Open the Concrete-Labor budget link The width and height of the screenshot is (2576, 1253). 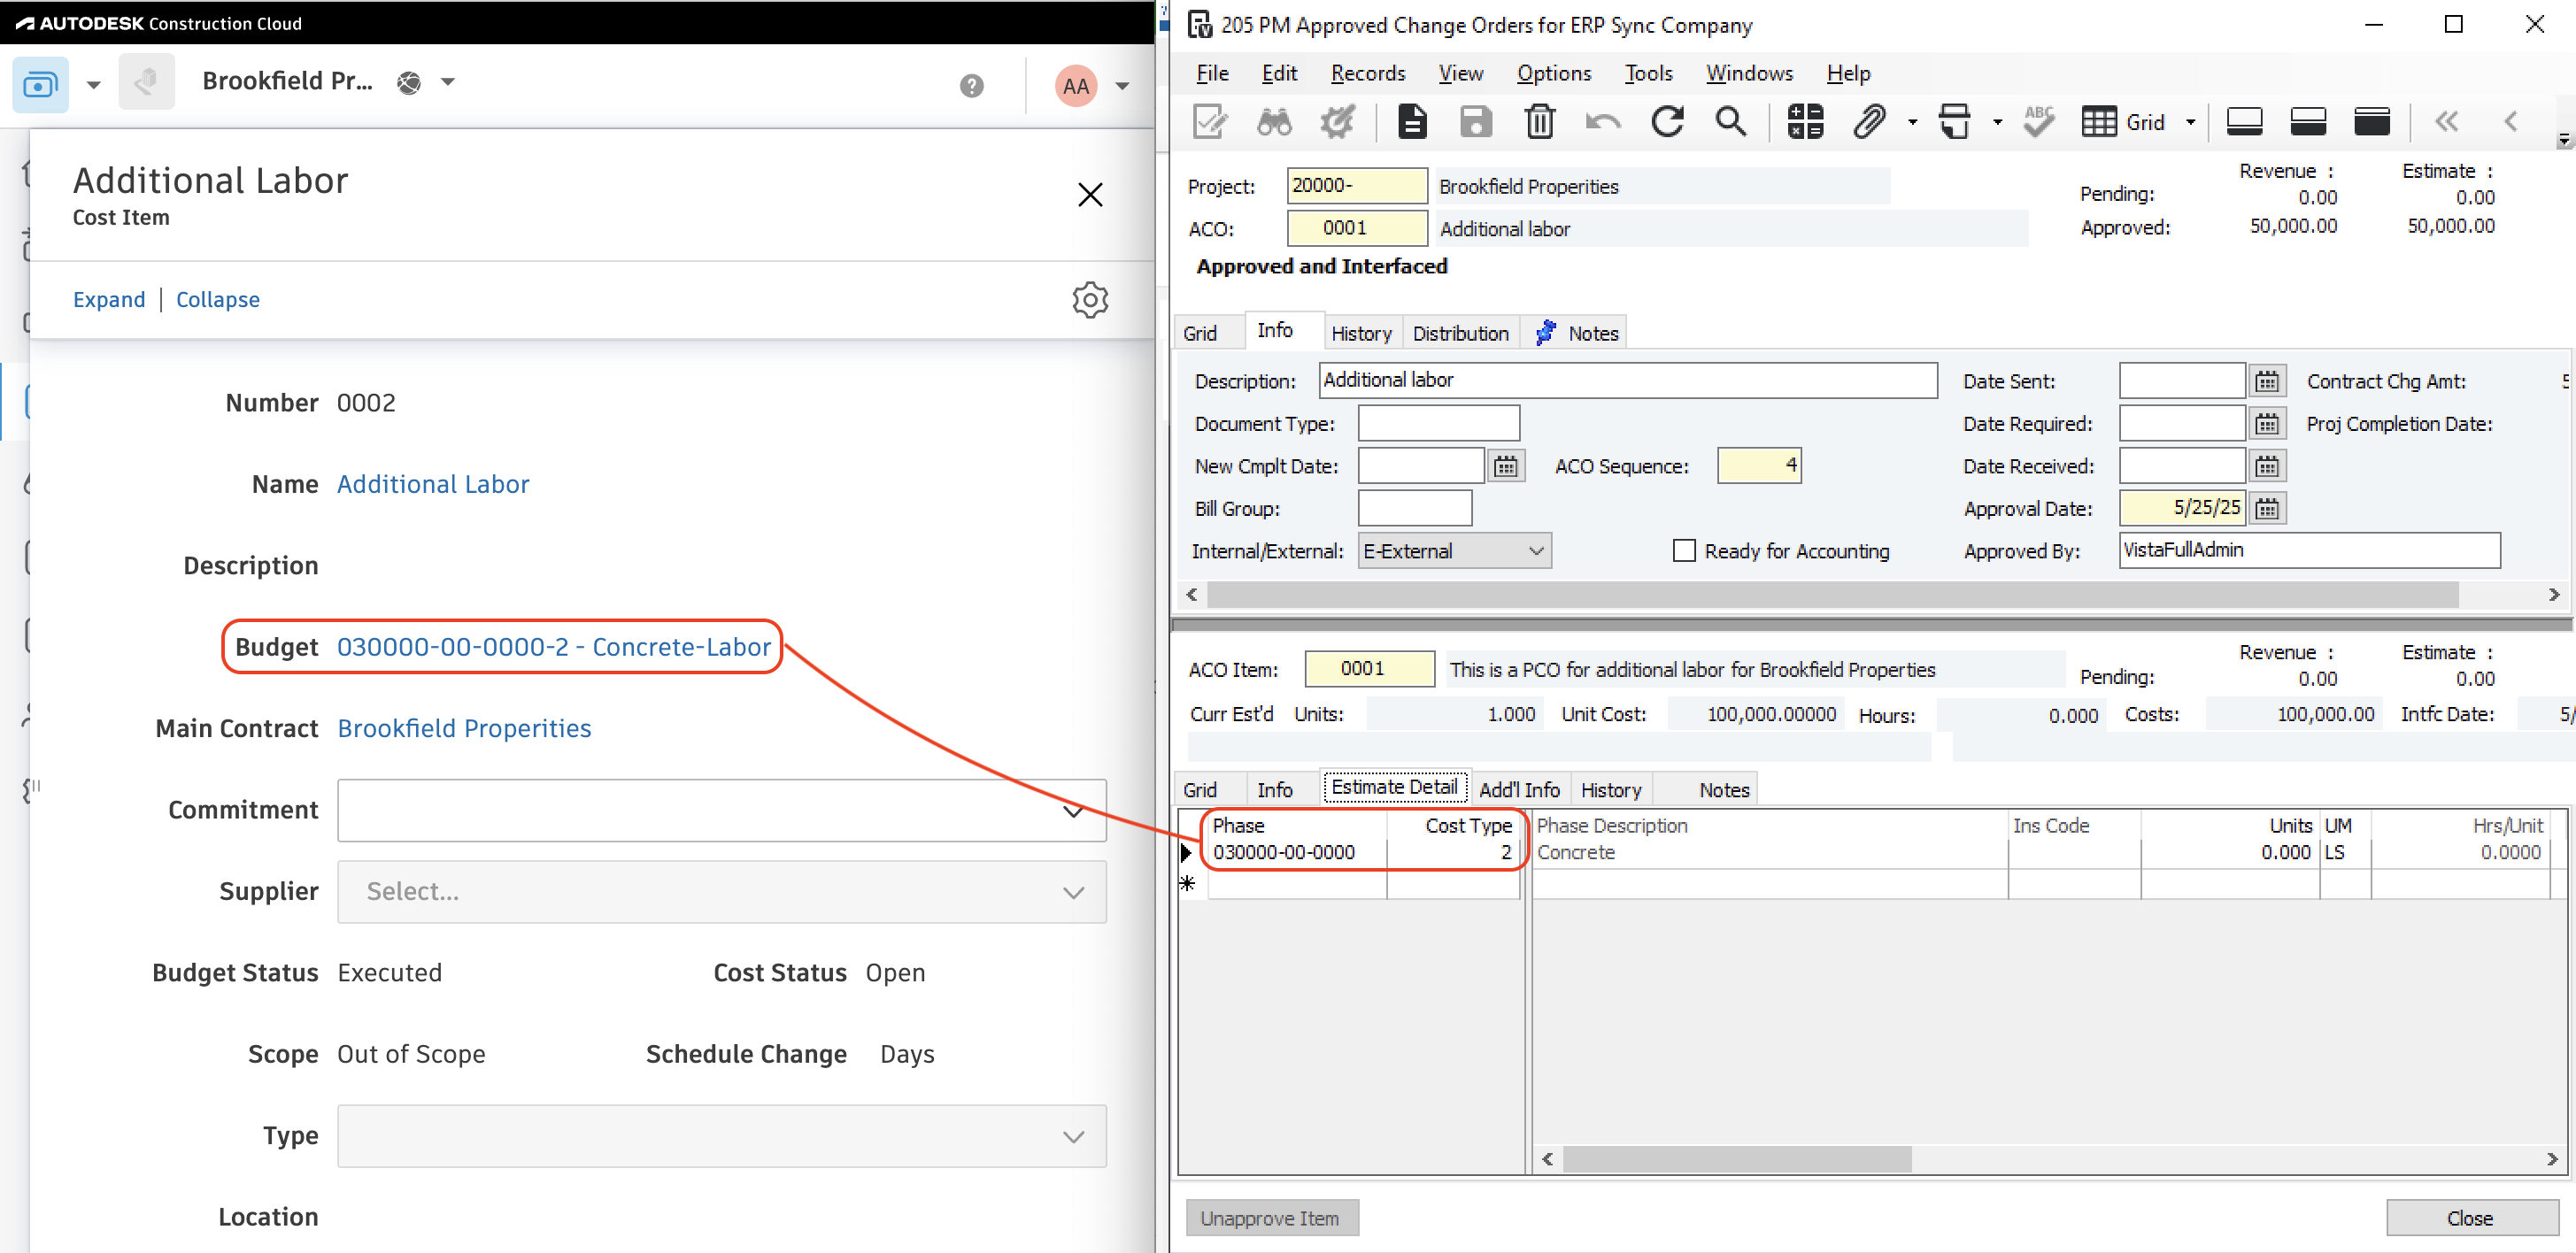tap(553, 648)
